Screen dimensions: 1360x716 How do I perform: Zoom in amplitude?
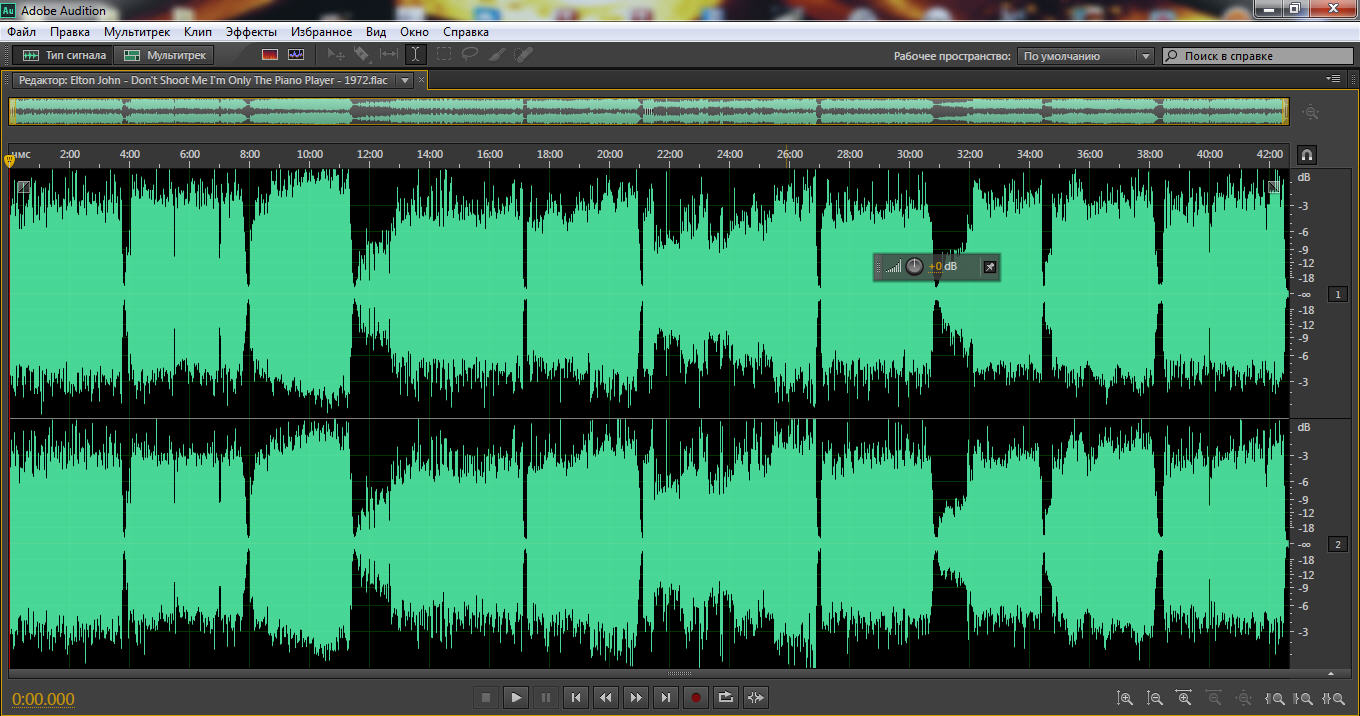[x=1125, y=698]
